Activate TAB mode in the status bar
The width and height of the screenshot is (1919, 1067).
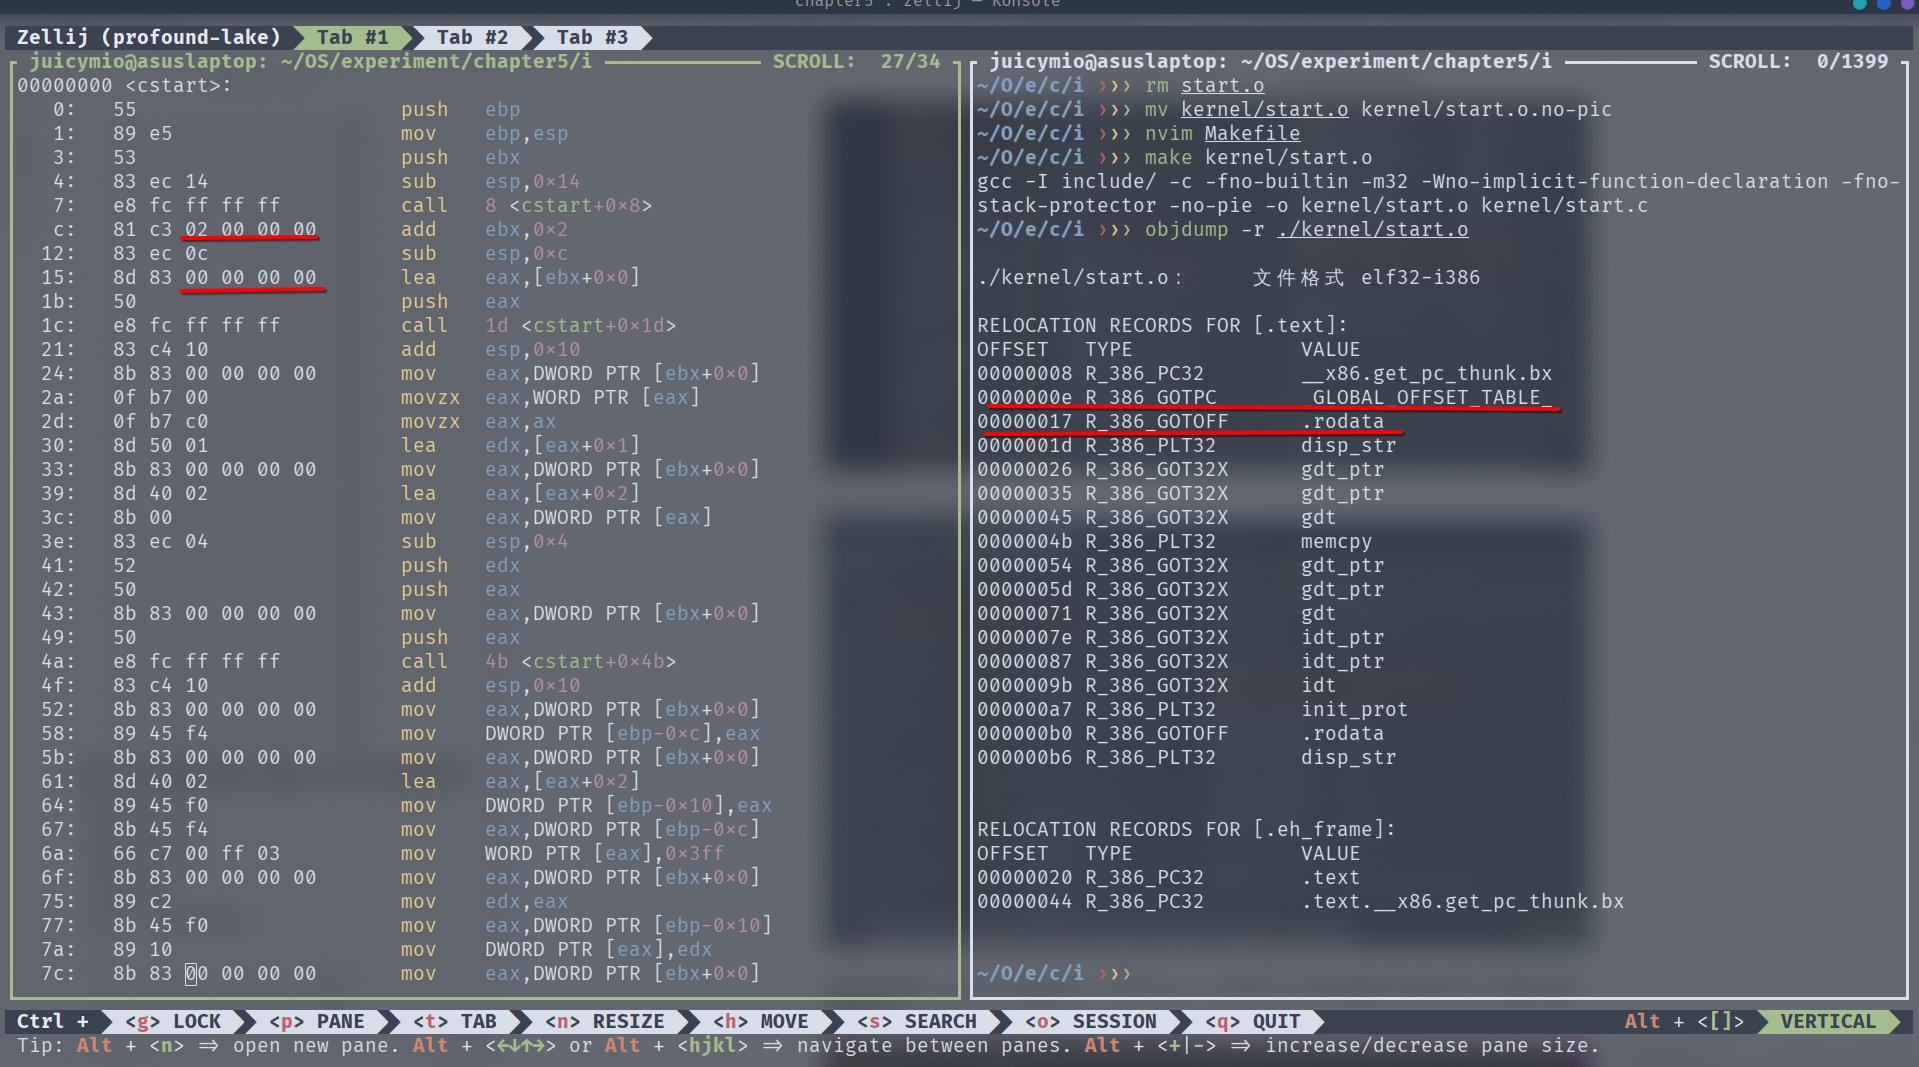tap(455, 1021)
